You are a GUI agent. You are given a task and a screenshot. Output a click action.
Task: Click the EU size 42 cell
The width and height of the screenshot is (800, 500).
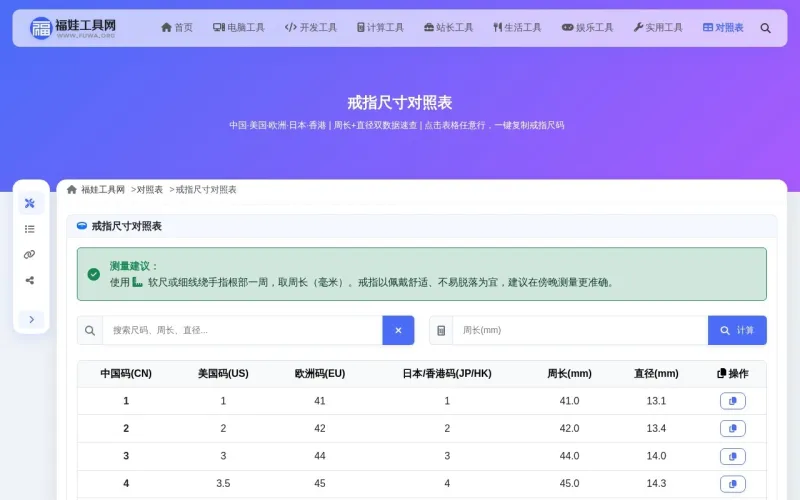point(320,429)
